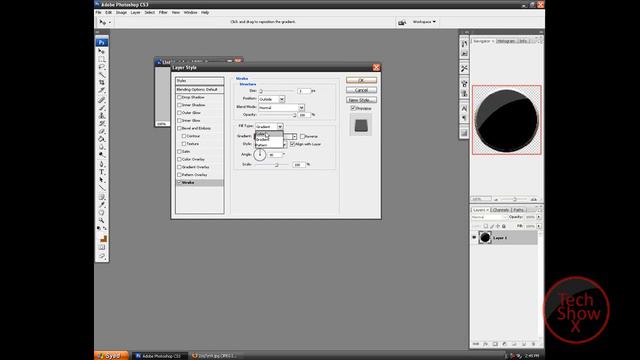Click the foreground/background color chips
Image resolution: width=640 pixels, height=360 pixels.
point(102,238)
